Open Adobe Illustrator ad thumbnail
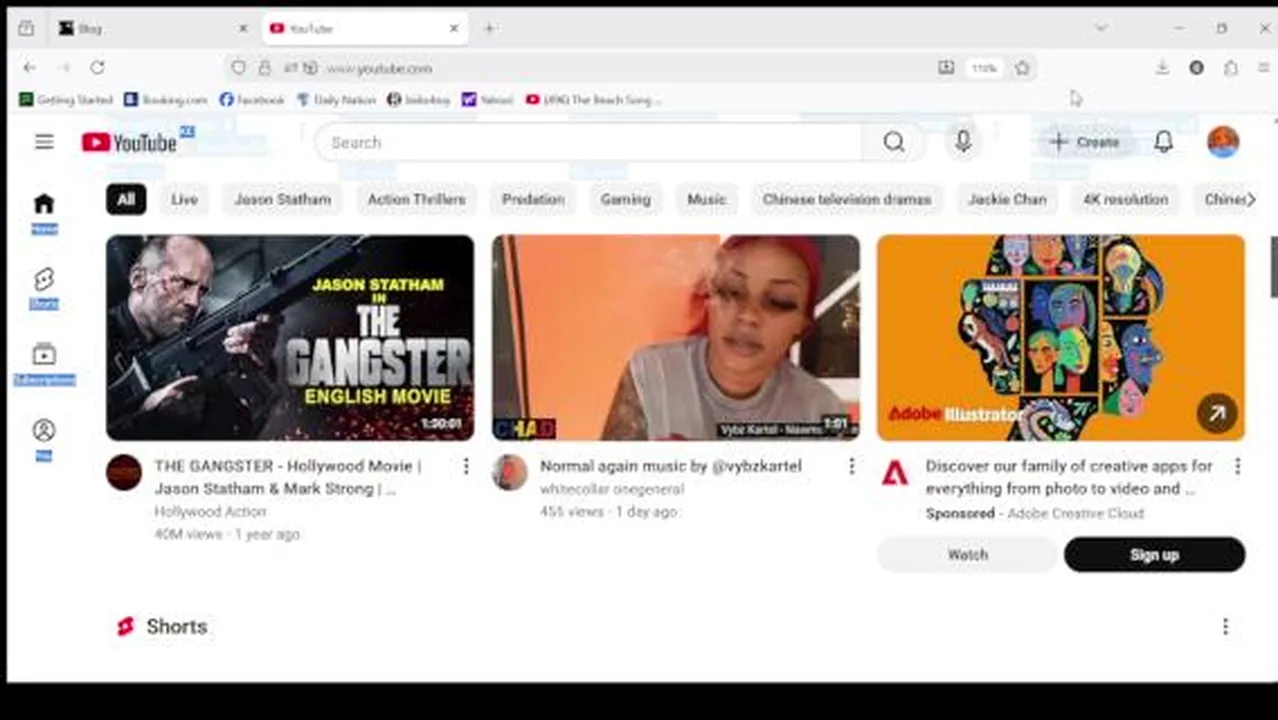 (1061, 338)
